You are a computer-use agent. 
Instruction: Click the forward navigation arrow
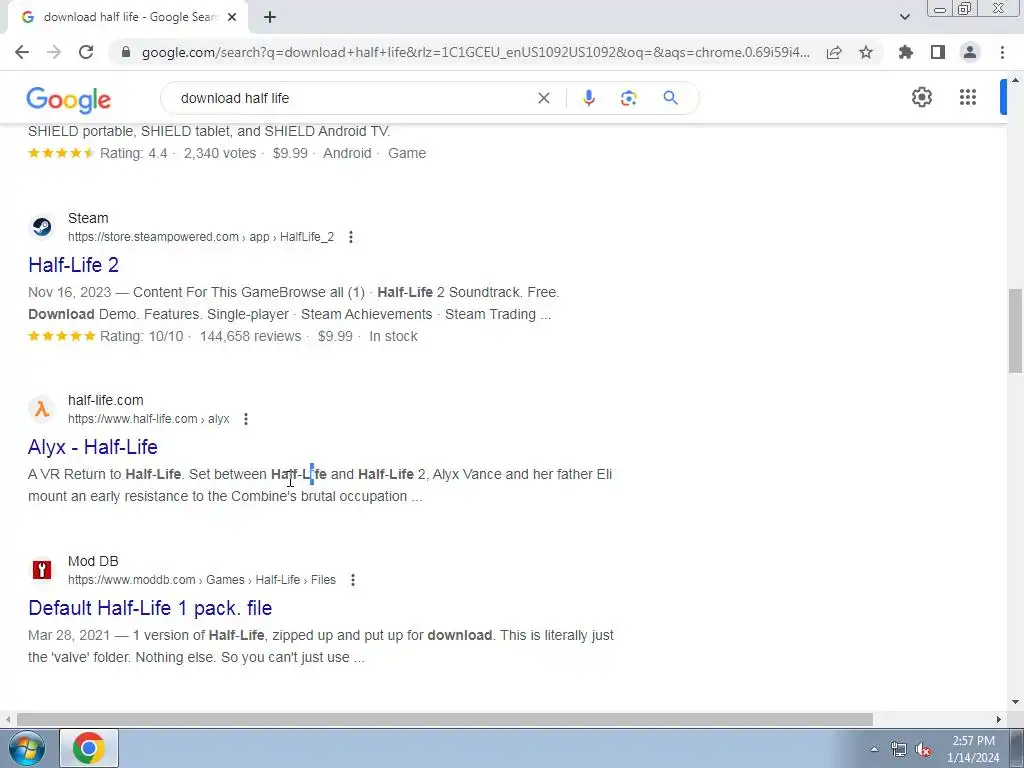[54, 52]
